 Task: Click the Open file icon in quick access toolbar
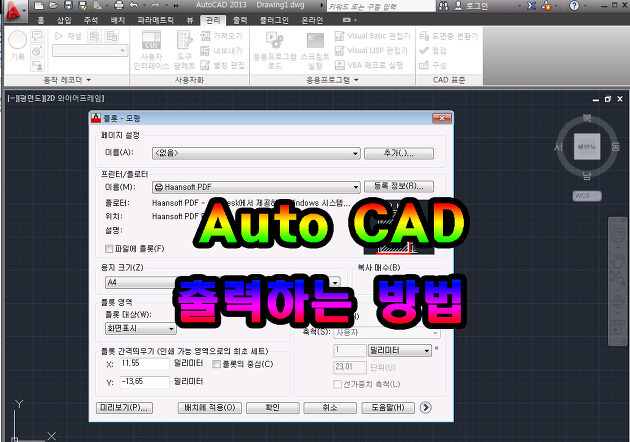pyautogui.click(x=53, y=6)
